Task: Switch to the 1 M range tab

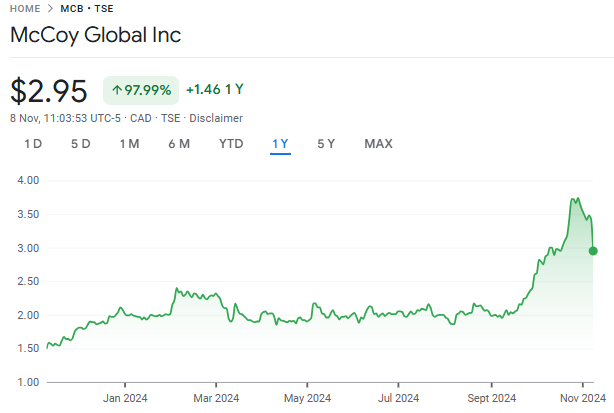Action: tap(130, 144)
